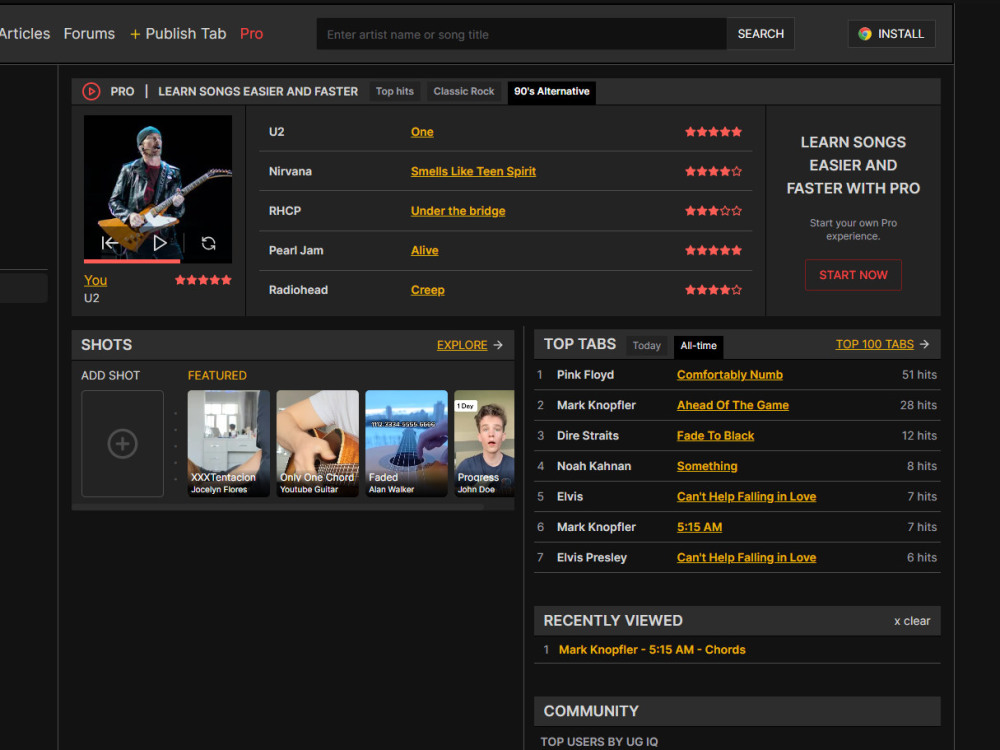
Task: Open the XXXTentacion shot thumbnail
Action: [x=228, y=443]
